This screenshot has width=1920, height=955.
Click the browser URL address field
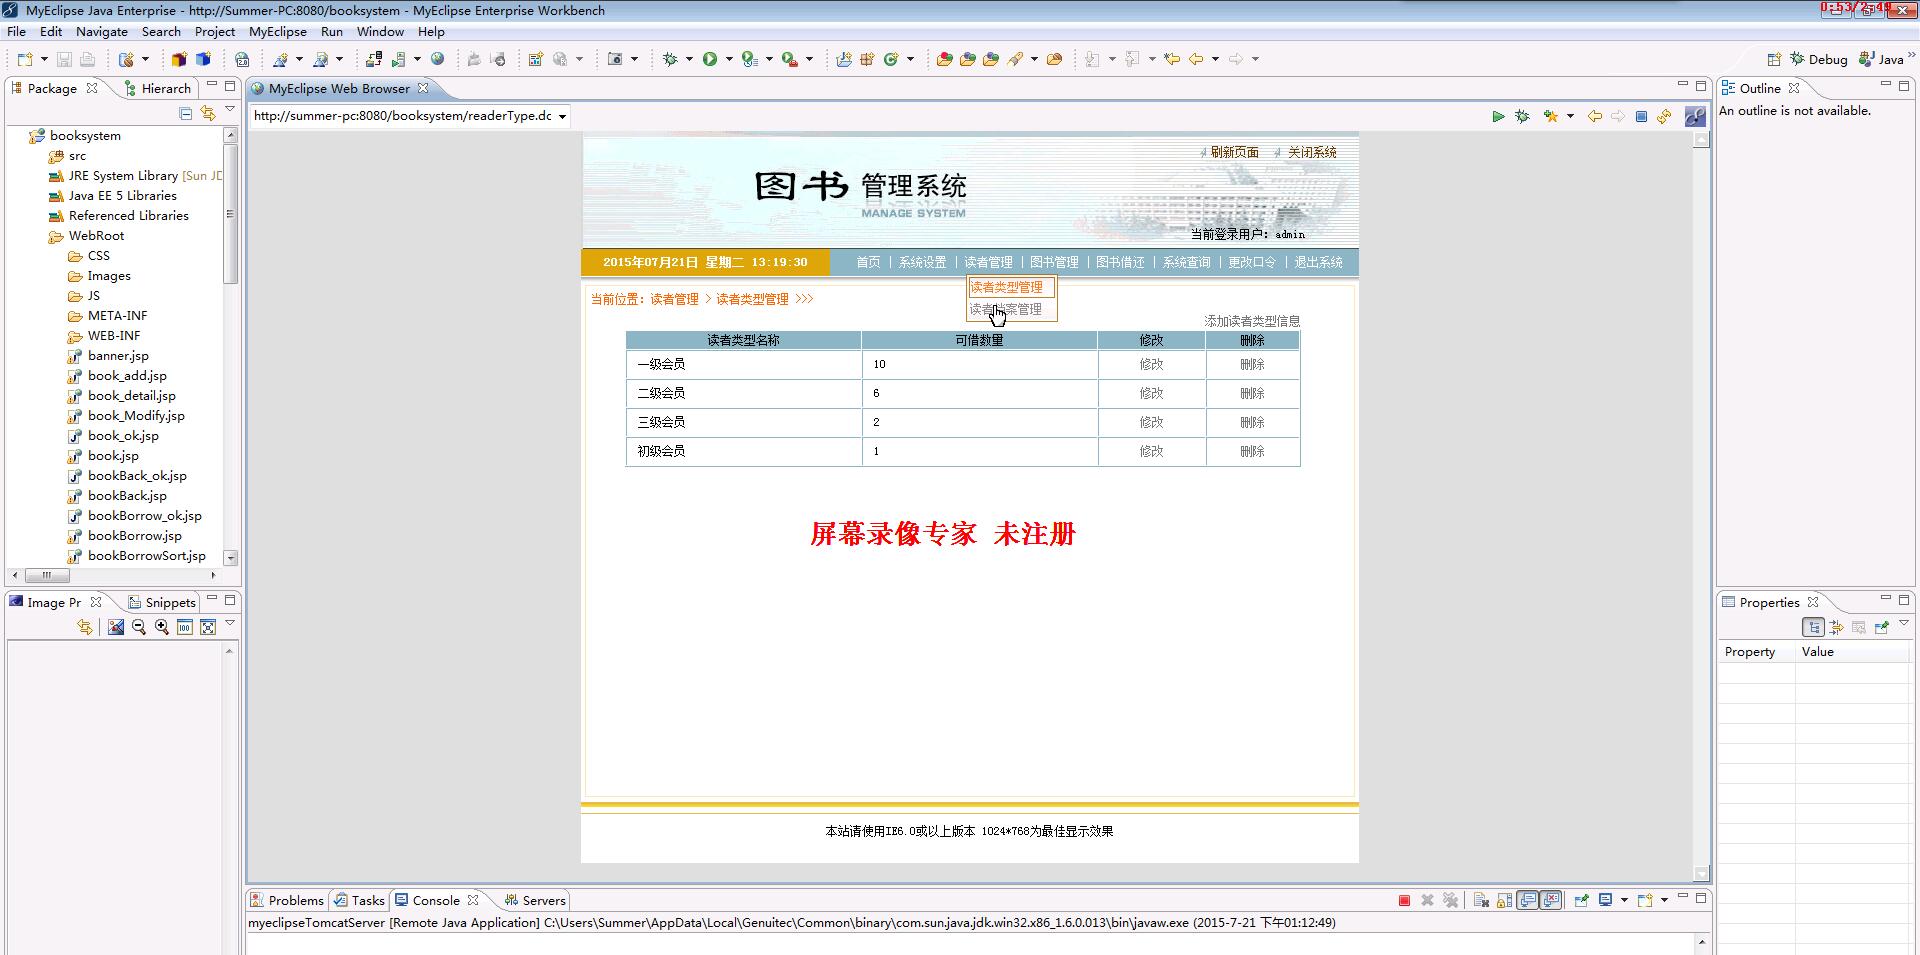click(x=403, y=116)
